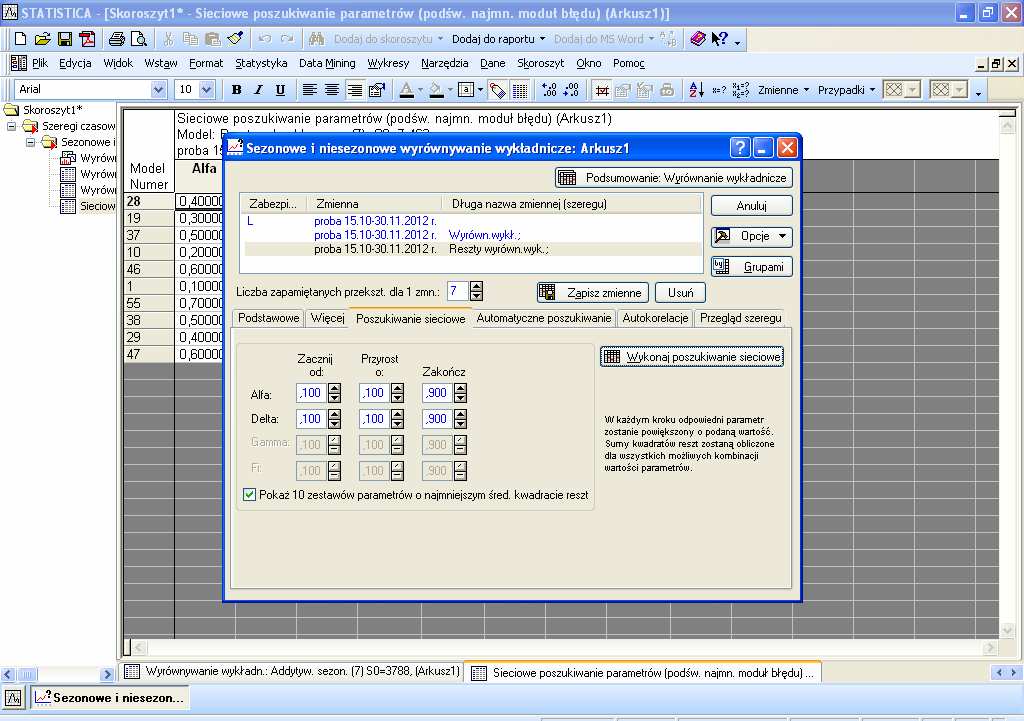Click Podsumowanie: Wyrównanie wykładnicze button
This screenshot has width=1024, height=721.
click(x=673, y=178)
